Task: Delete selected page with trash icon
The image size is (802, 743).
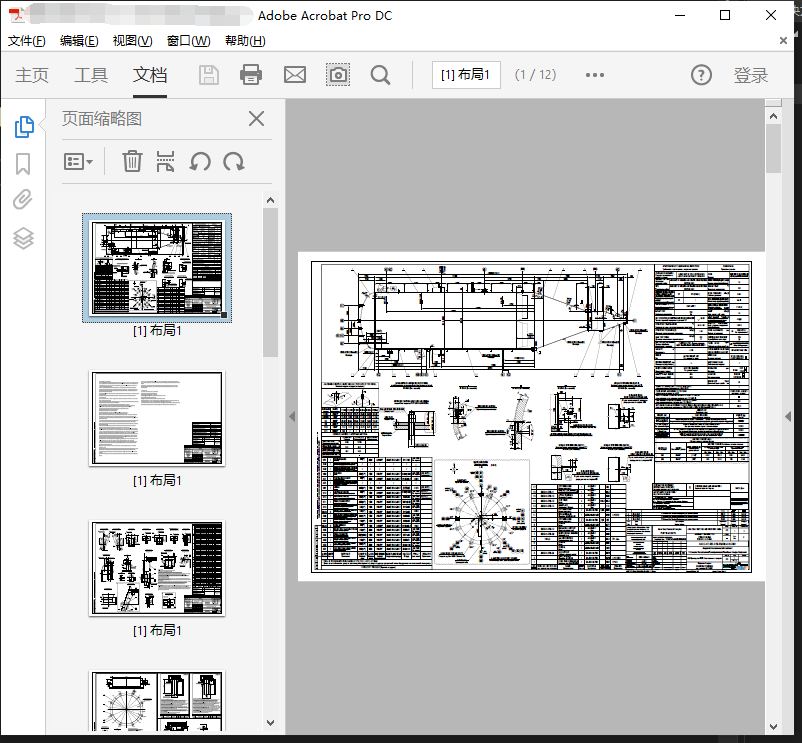Action: (x=132, y=161)
